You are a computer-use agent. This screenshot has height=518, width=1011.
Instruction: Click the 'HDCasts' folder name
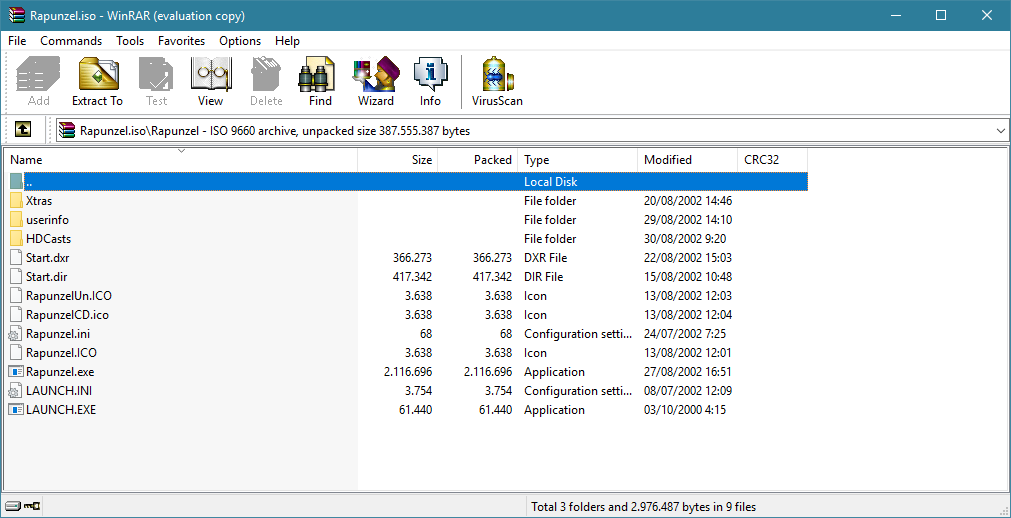pyautogui.click(x=48, y=239)
